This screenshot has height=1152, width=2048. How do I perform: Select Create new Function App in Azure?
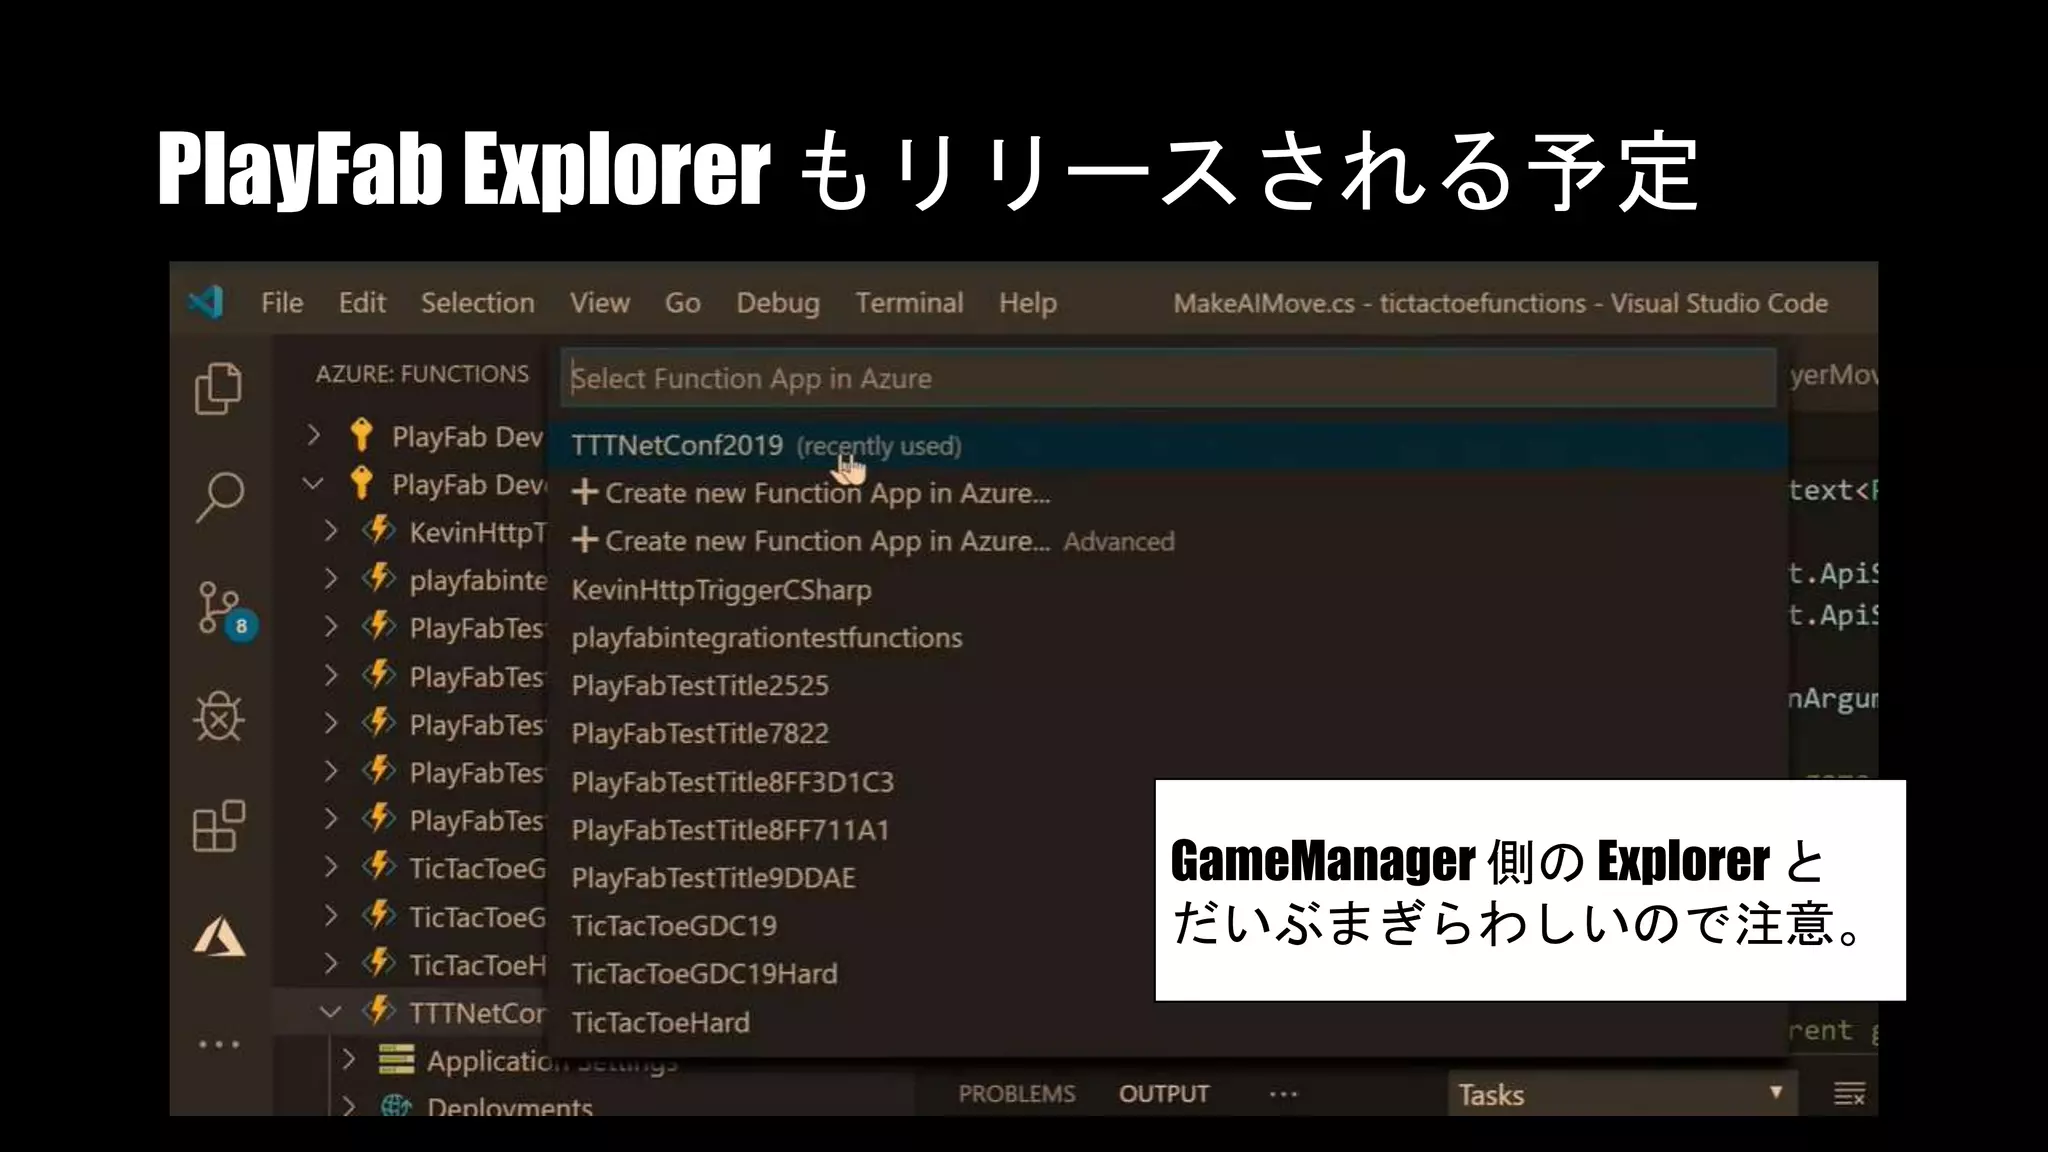(x=1168, y=493)
